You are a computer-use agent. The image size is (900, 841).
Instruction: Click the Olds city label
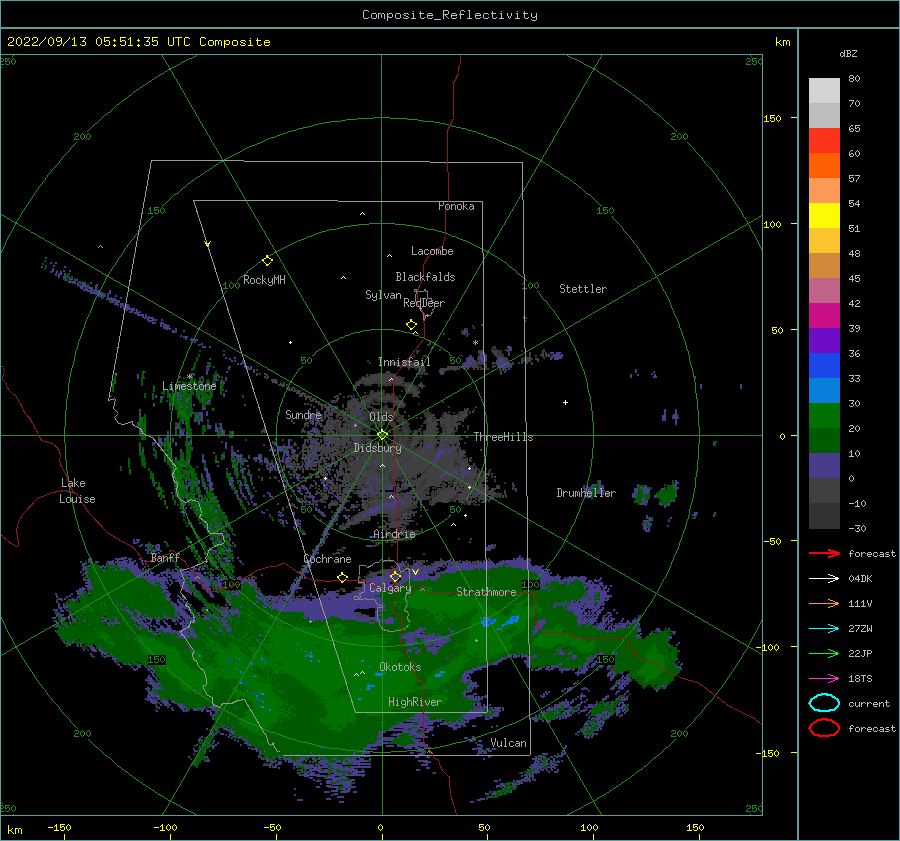[x=381, y=417]
